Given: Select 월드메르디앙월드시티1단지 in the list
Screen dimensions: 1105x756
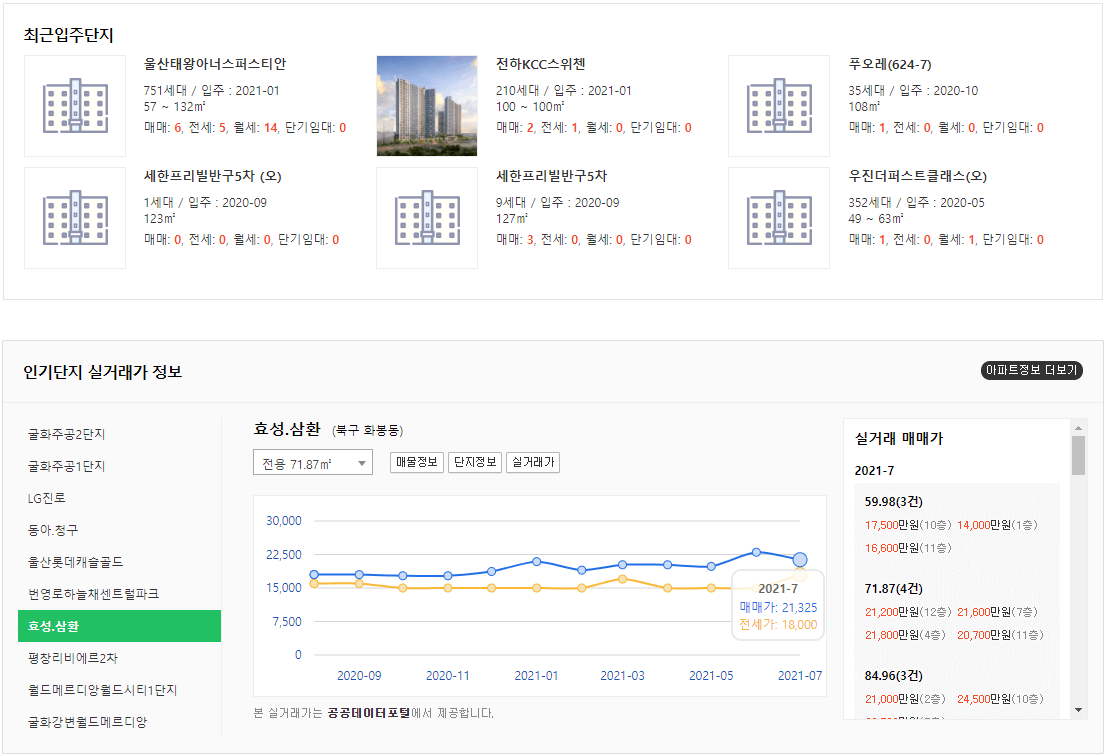Looking at the screenshot, I should [x=102, y=690].
